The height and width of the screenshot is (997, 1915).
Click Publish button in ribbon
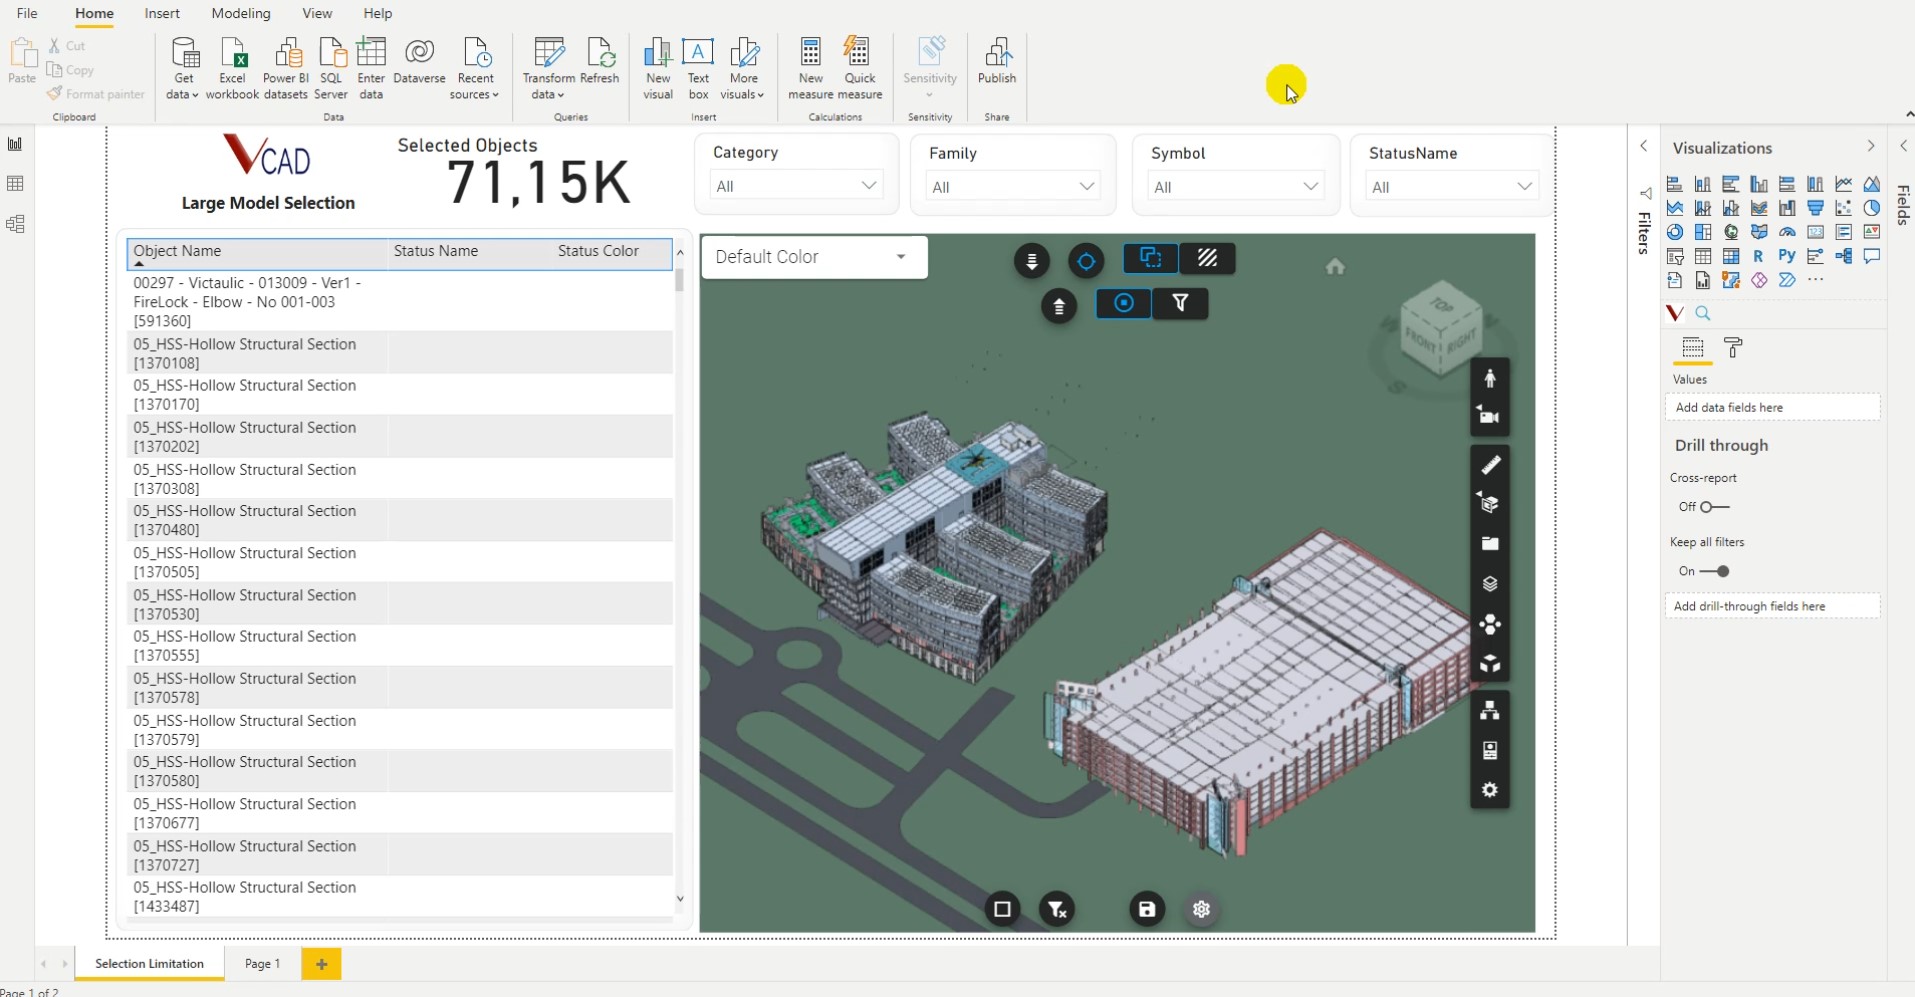pos(997,61)
